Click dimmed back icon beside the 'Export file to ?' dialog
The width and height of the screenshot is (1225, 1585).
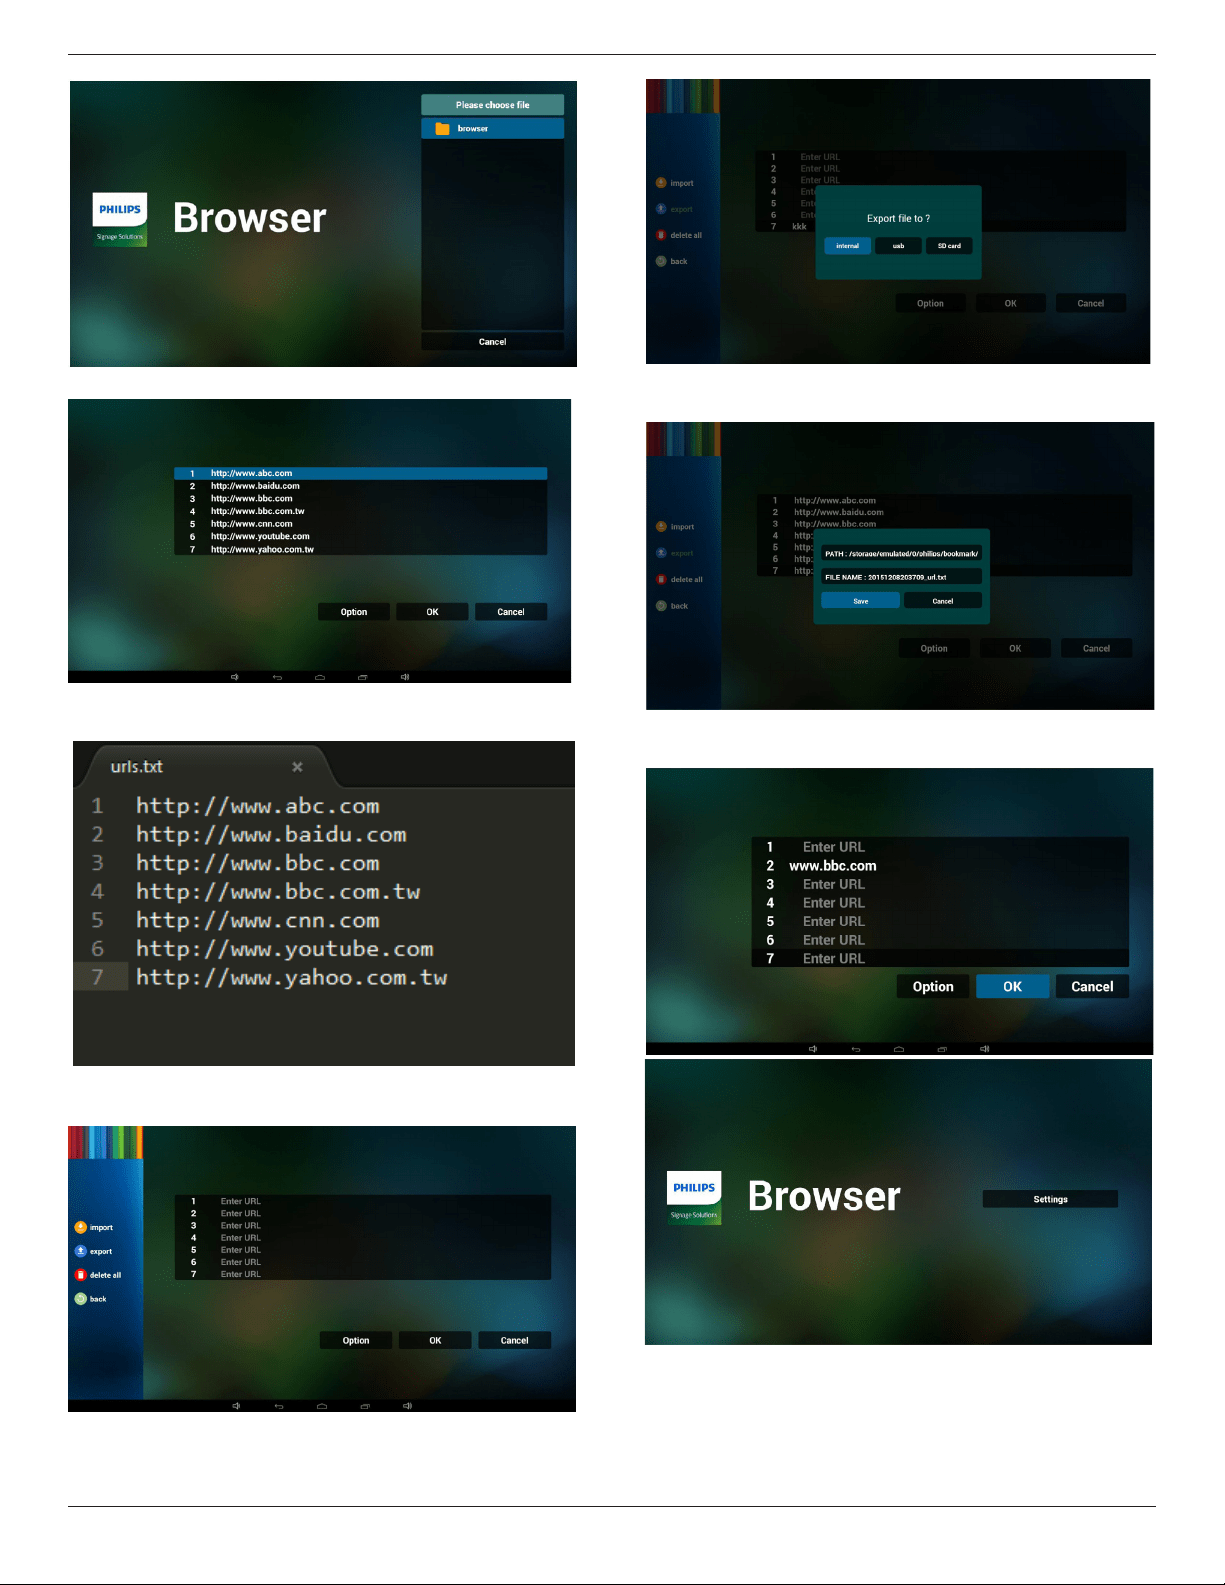click(661, 261)
